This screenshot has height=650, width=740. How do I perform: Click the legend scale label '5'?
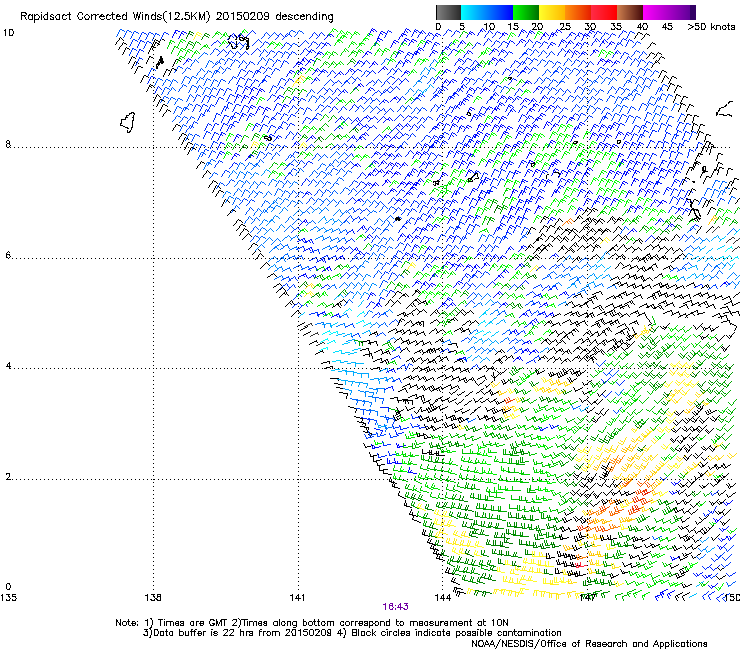(462, 27)
